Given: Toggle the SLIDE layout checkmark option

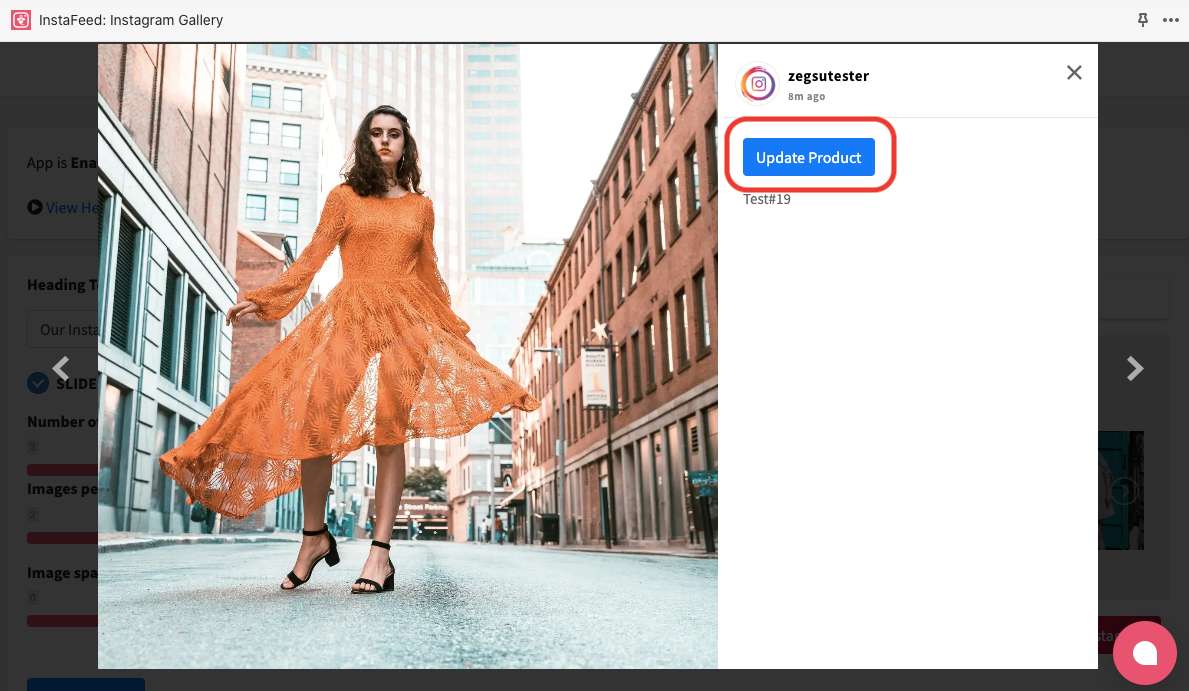Looking at the screenshot, I should pos(38,383).
